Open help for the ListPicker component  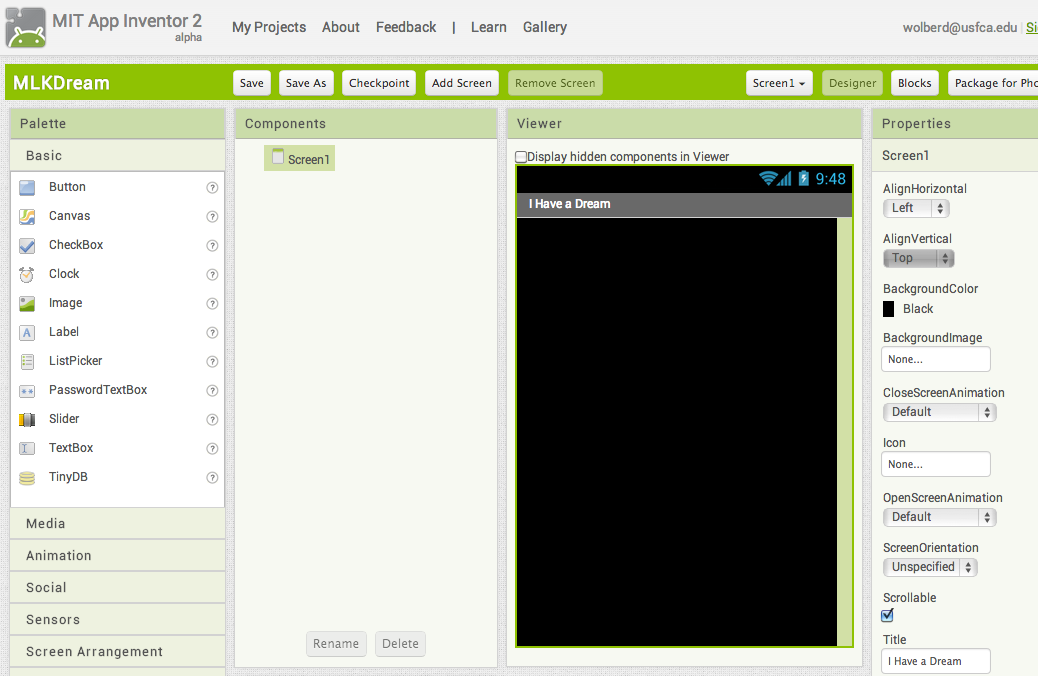(x=212, y=362)
